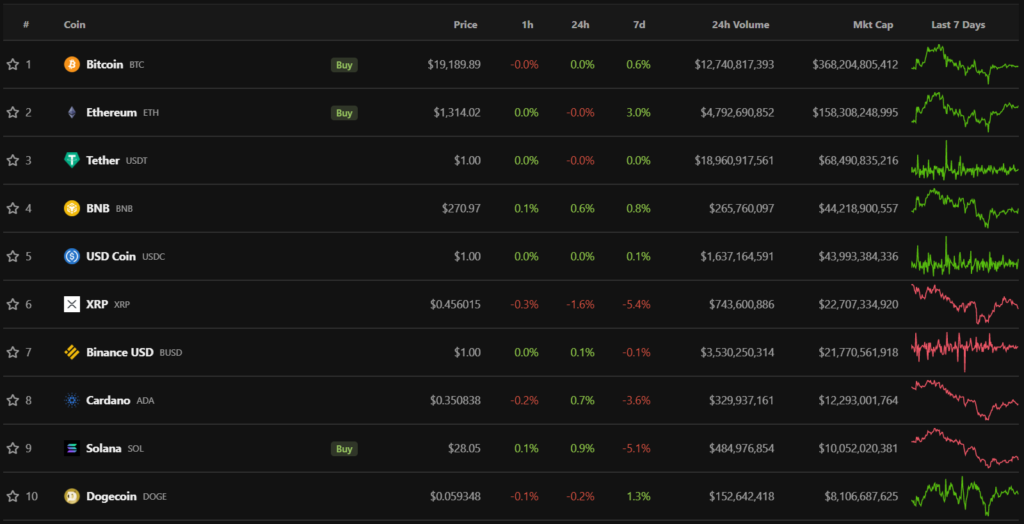Click the Ethereum diamond logo icon
Screen dimensions: 1024x524
(72, 113)
